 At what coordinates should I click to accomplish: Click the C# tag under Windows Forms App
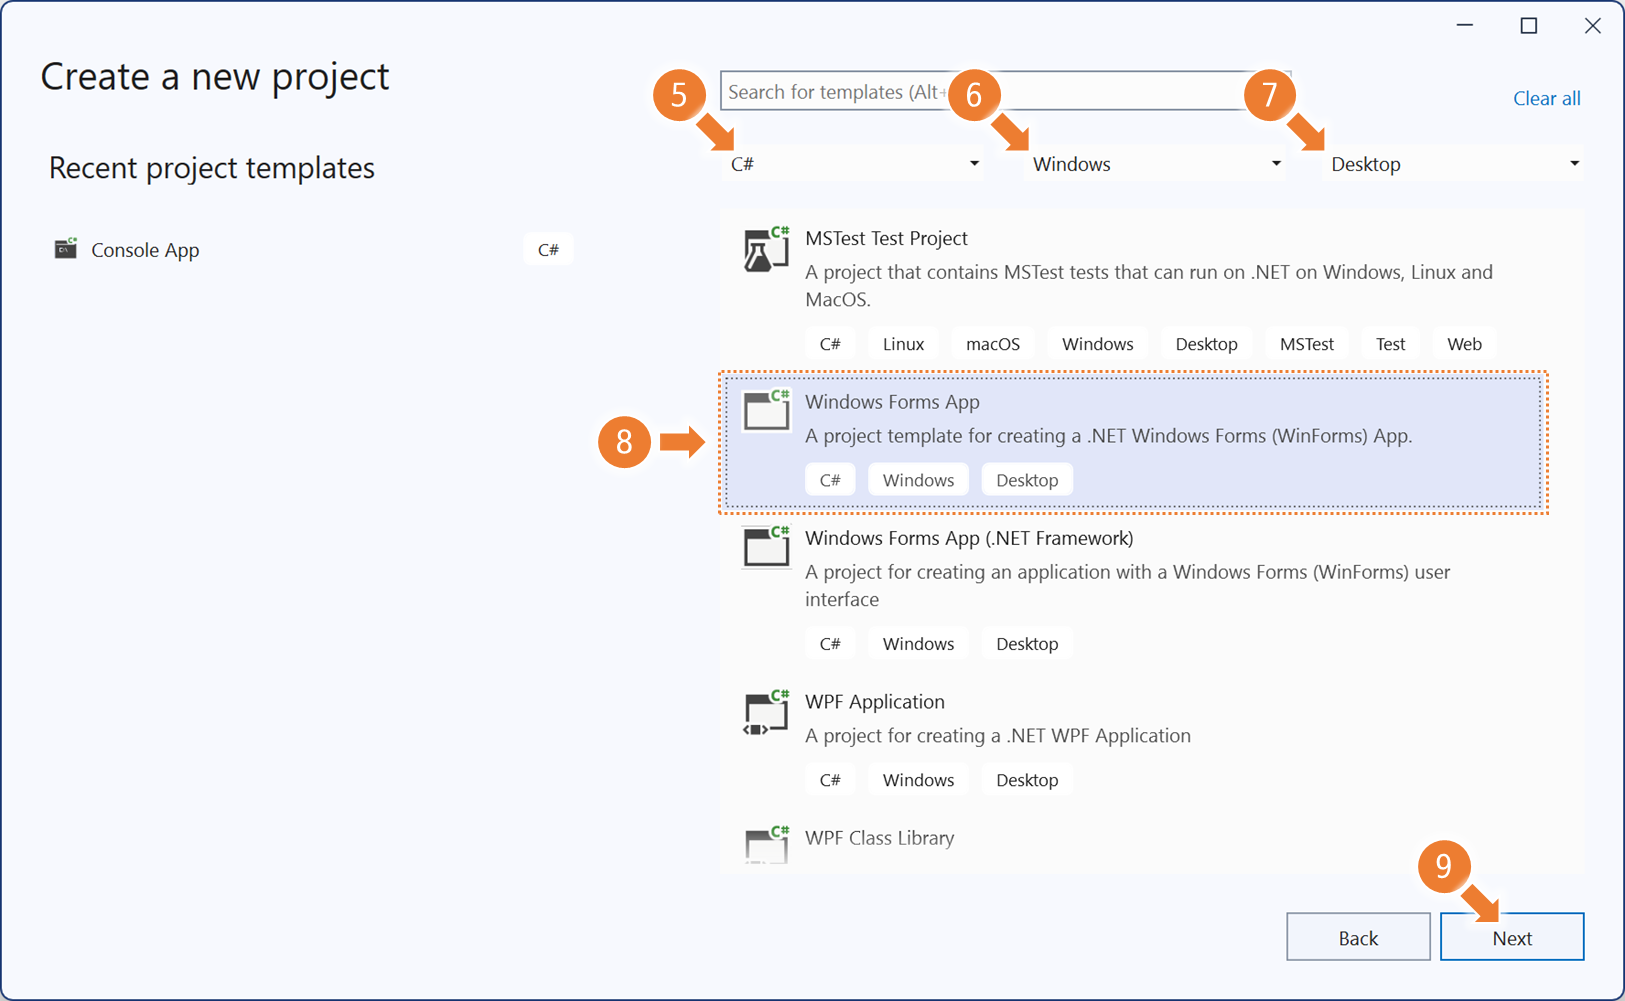click(830, 480)
